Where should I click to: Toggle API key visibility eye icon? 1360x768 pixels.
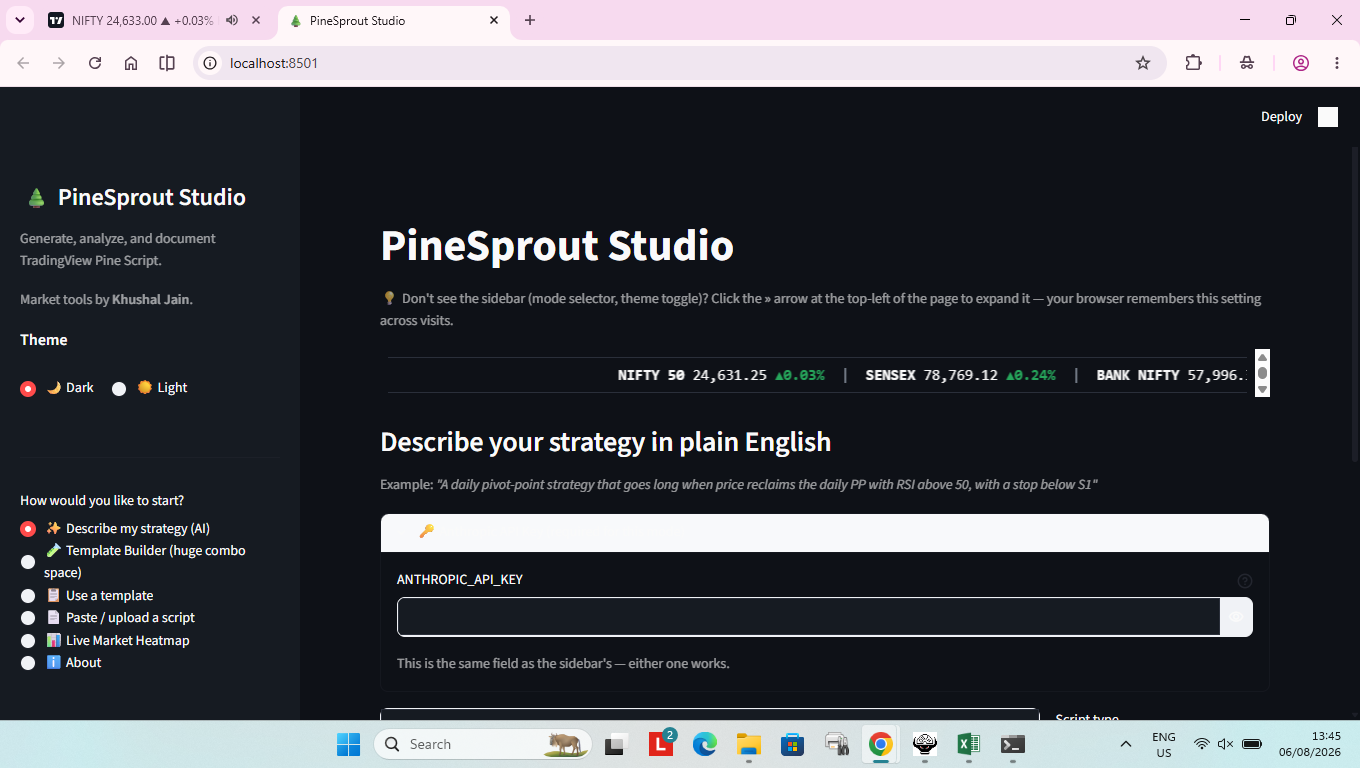(1236, 617)
